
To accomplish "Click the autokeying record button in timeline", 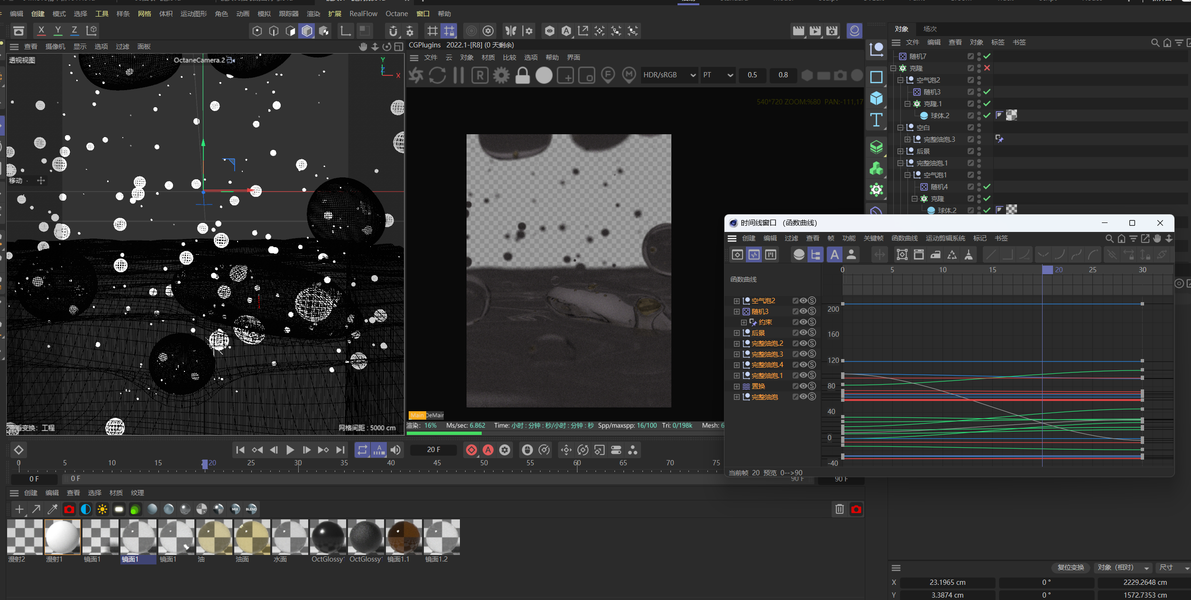I will point(488,450).
